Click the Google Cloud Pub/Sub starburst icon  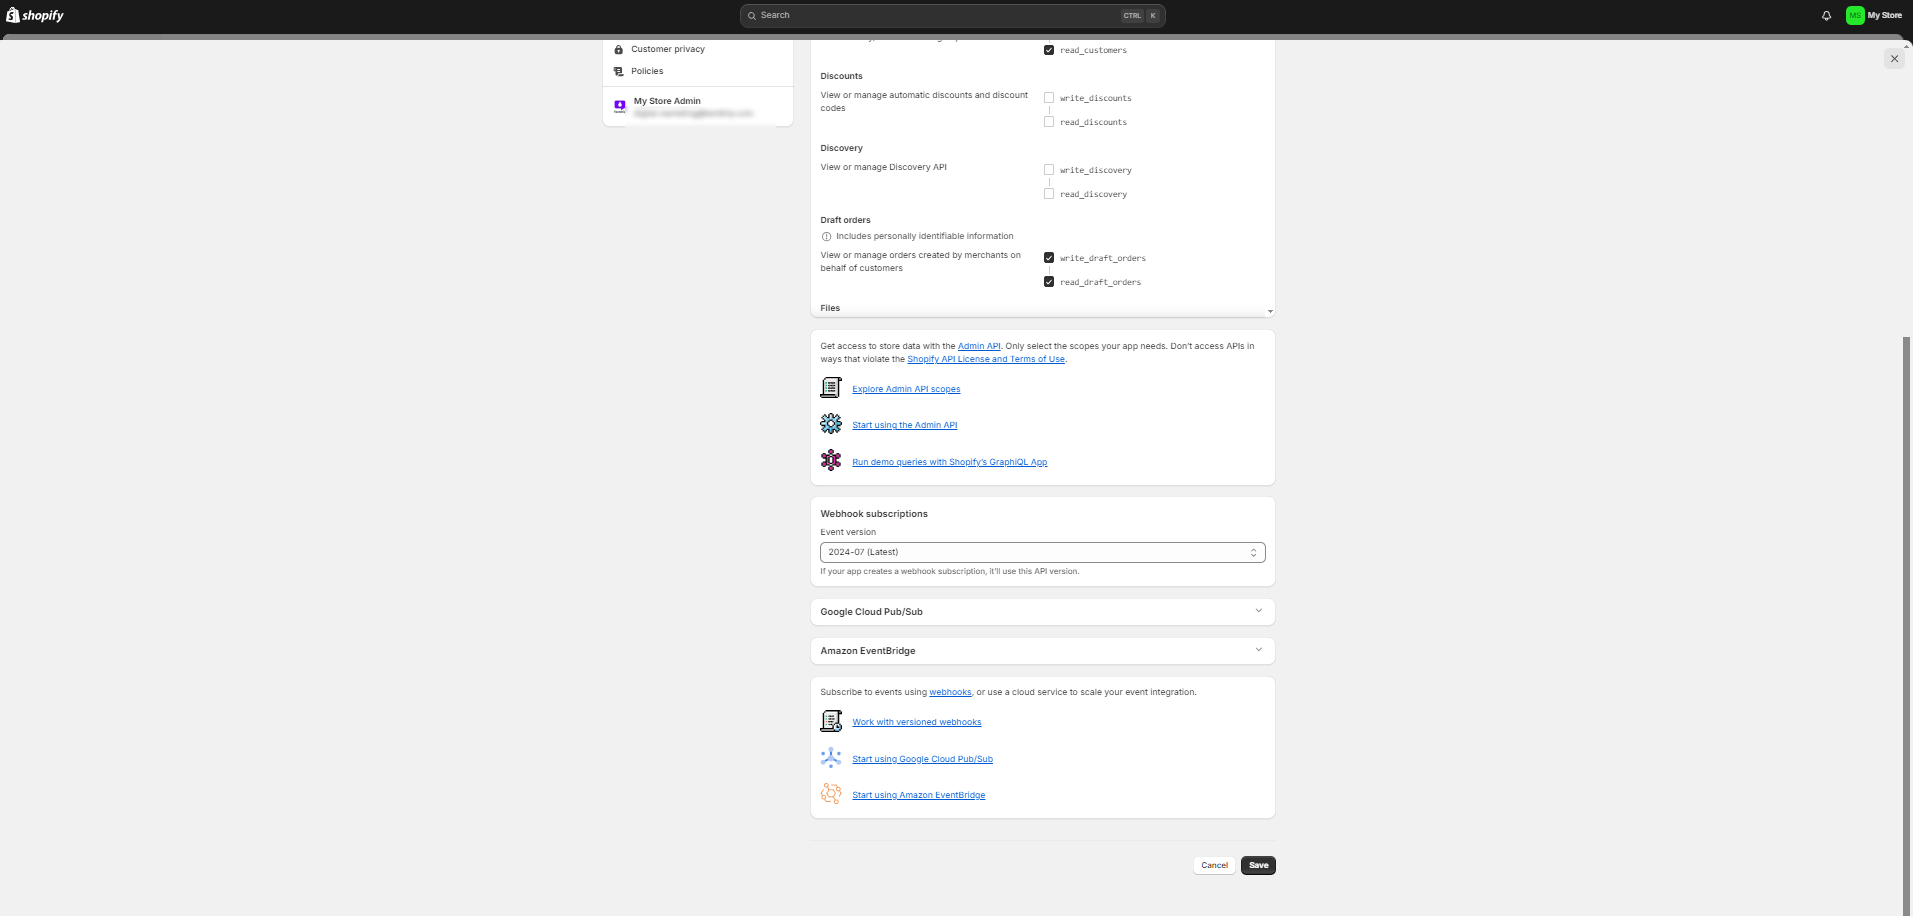pos(830,757)
